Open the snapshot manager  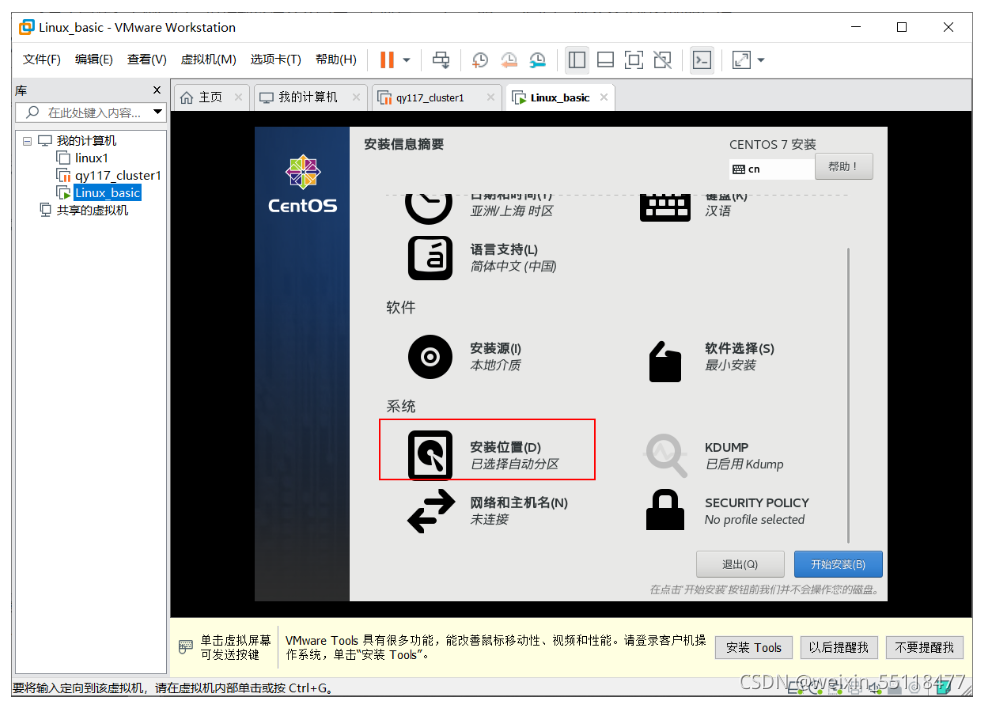click(x=537, y=60)
